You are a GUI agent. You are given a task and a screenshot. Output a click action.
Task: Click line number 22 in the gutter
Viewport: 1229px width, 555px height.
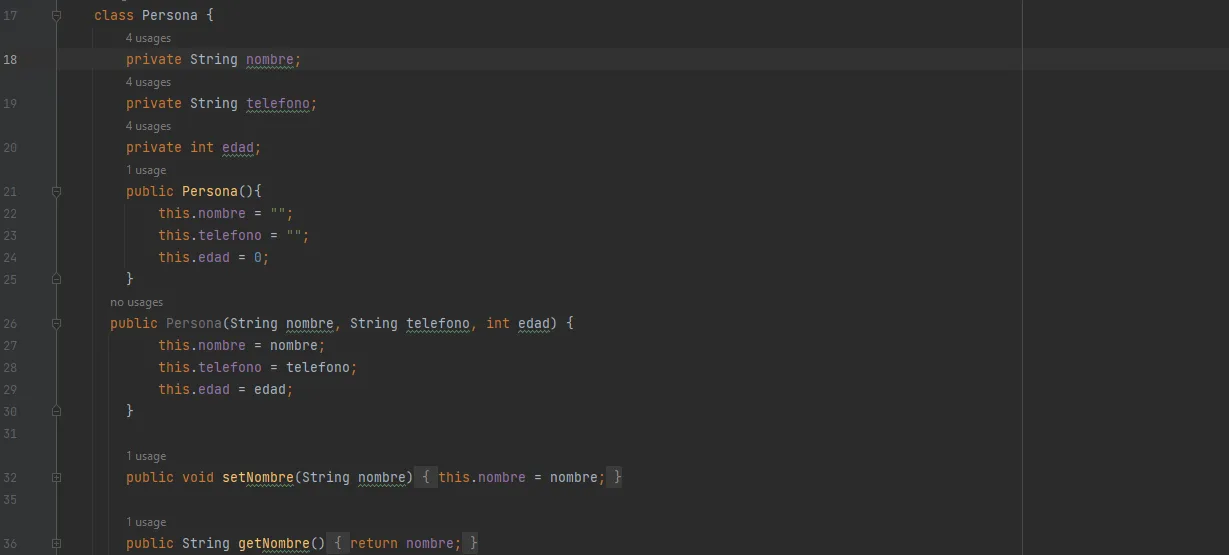(10, 214)
